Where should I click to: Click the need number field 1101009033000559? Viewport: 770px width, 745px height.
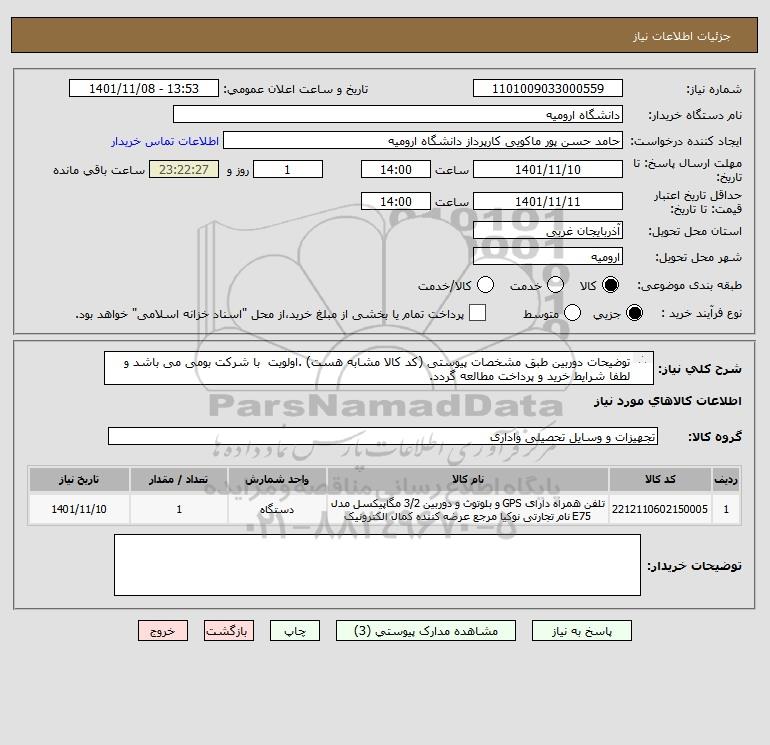(x=548, y=89)
